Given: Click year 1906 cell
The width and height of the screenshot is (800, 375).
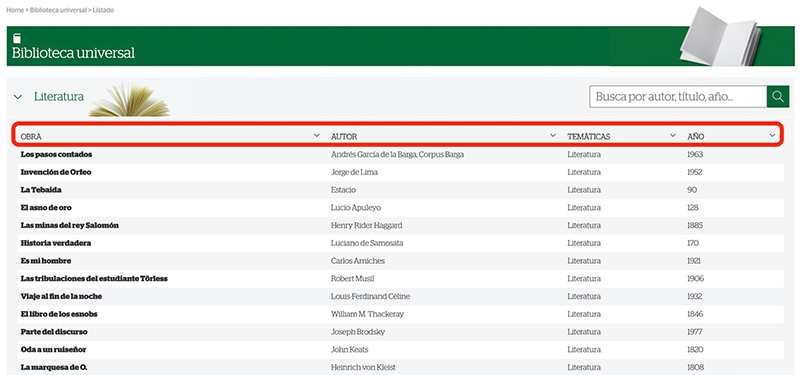Looking at the screenshot, I should 696,279.
